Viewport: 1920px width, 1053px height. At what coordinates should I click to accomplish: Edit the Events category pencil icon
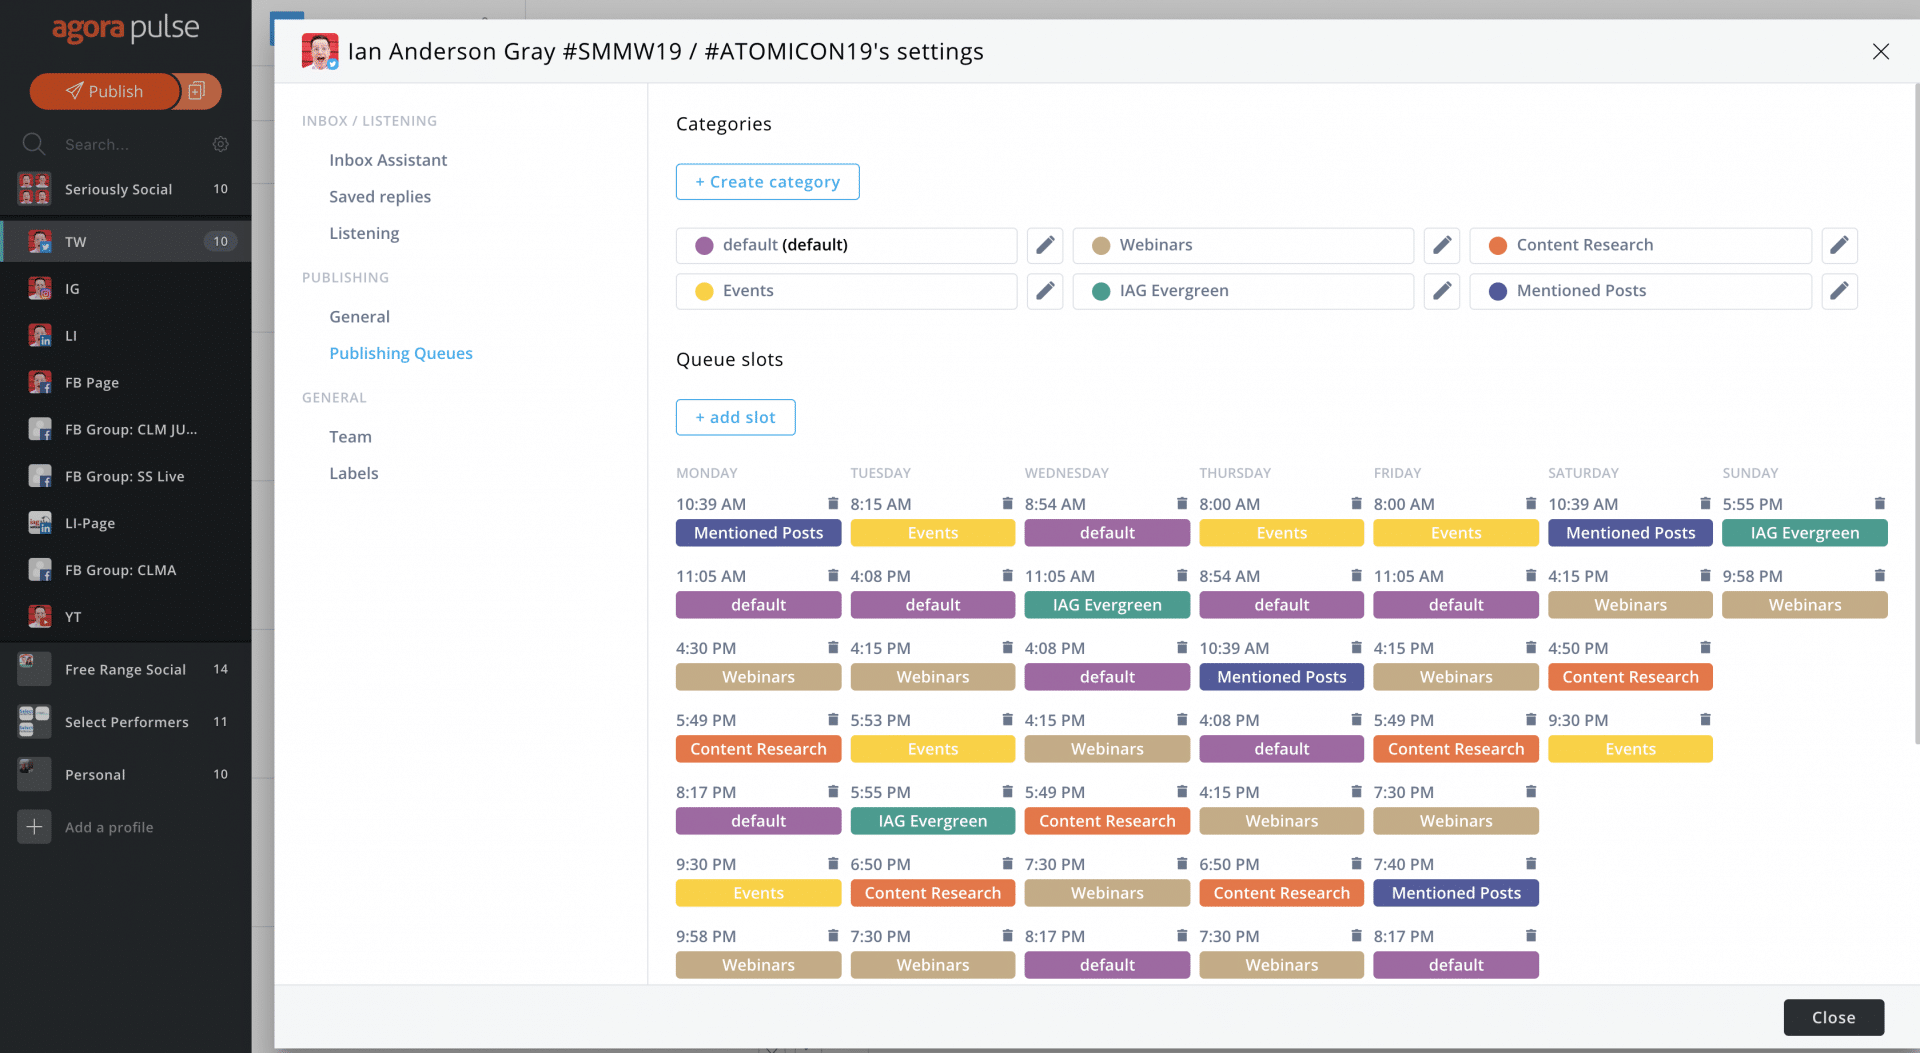pos(1044,291)
